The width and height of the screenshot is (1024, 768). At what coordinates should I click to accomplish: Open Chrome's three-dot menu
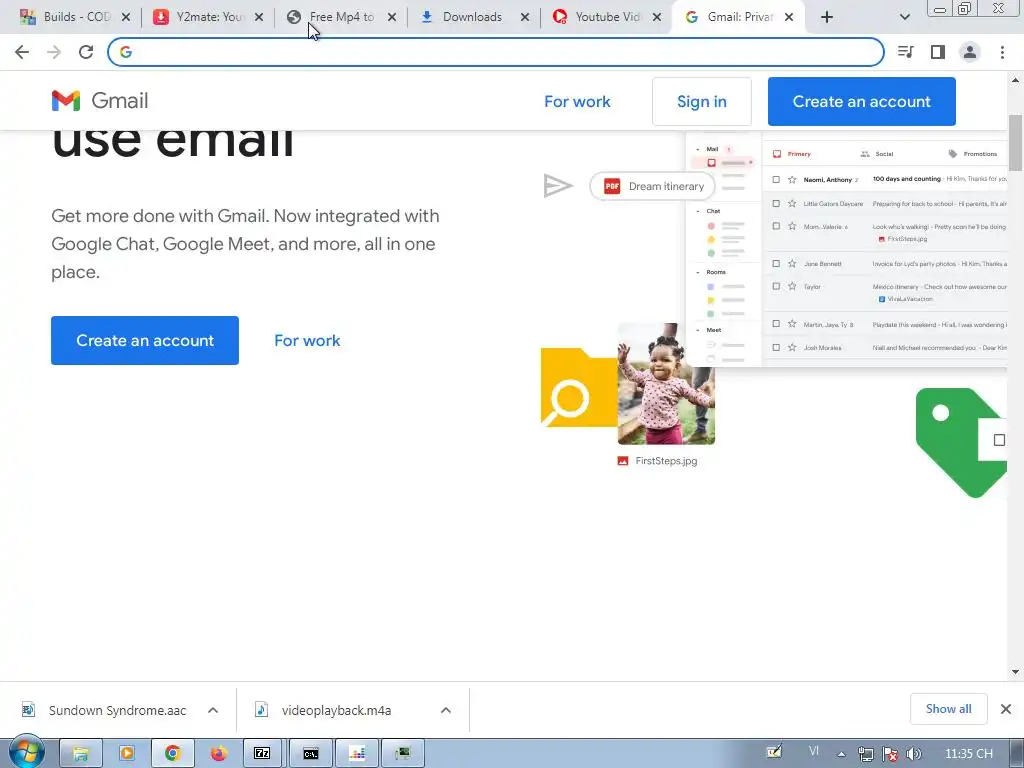[1002, 52]
